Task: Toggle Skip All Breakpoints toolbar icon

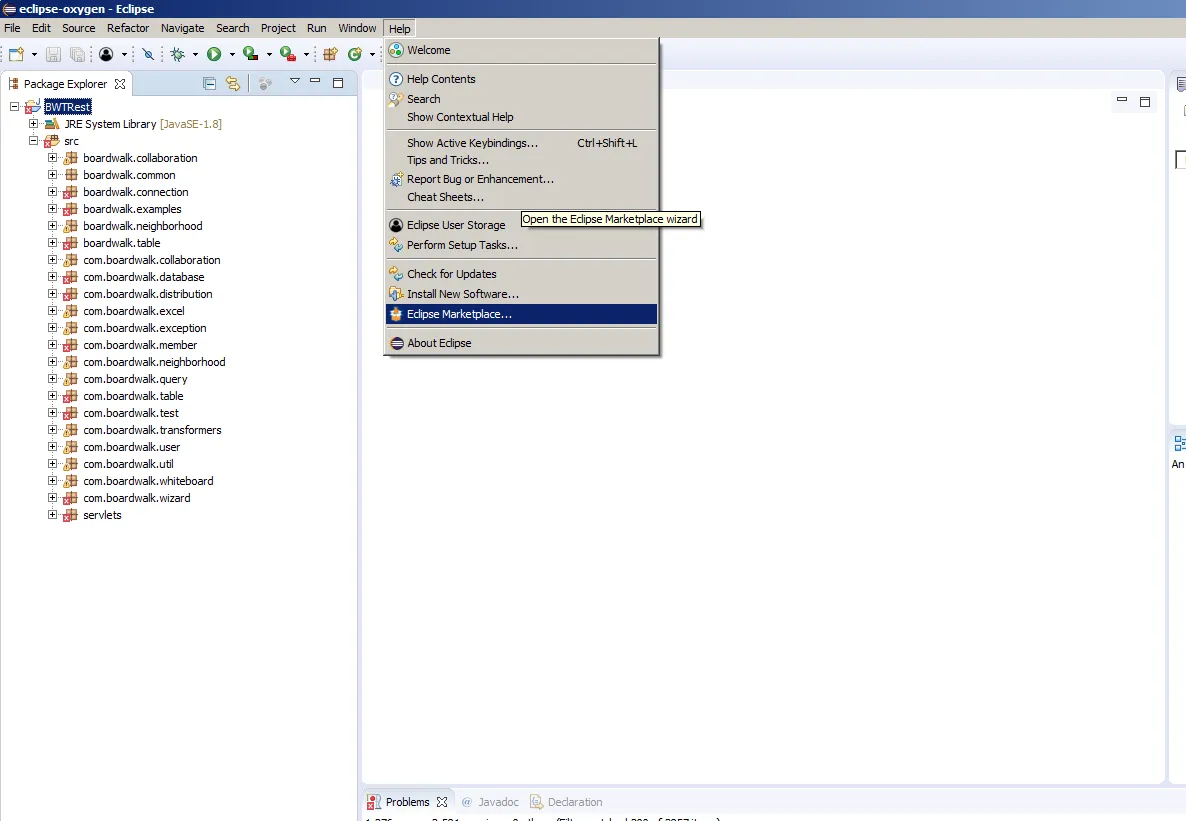Action: coord(148,54)
